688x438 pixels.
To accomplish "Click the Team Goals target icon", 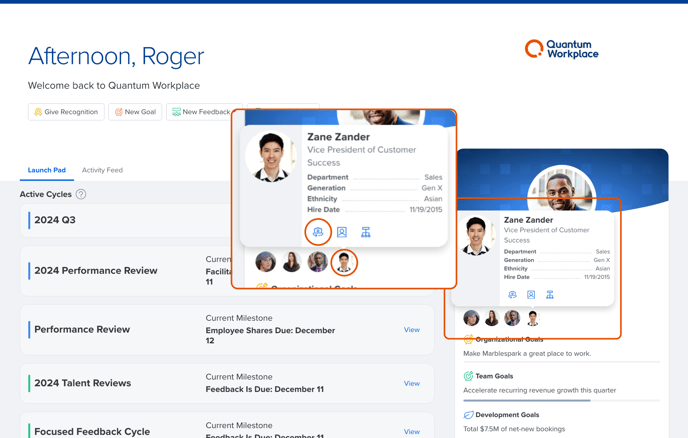I will point(468,376).
